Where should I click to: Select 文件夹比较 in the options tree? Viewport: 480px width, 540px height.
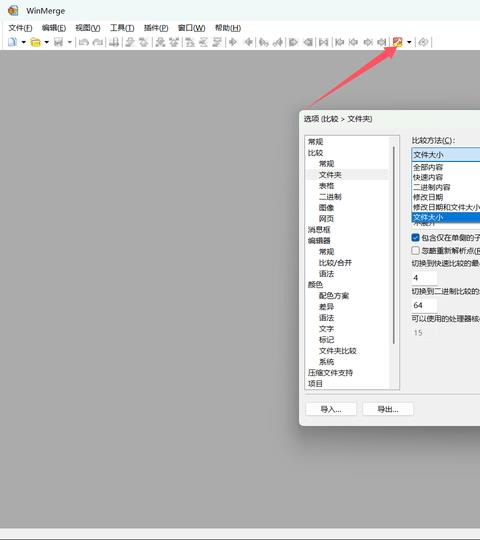tap(338, 351)
